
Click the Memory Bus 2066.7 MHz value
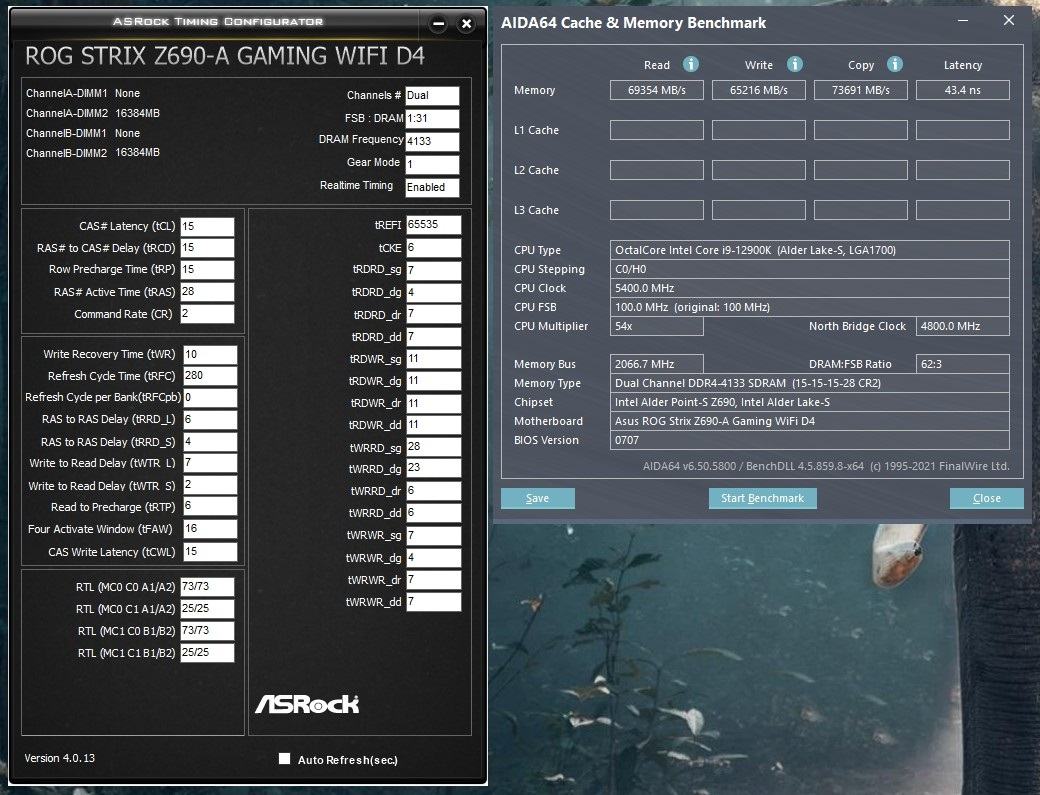[657, 364]
